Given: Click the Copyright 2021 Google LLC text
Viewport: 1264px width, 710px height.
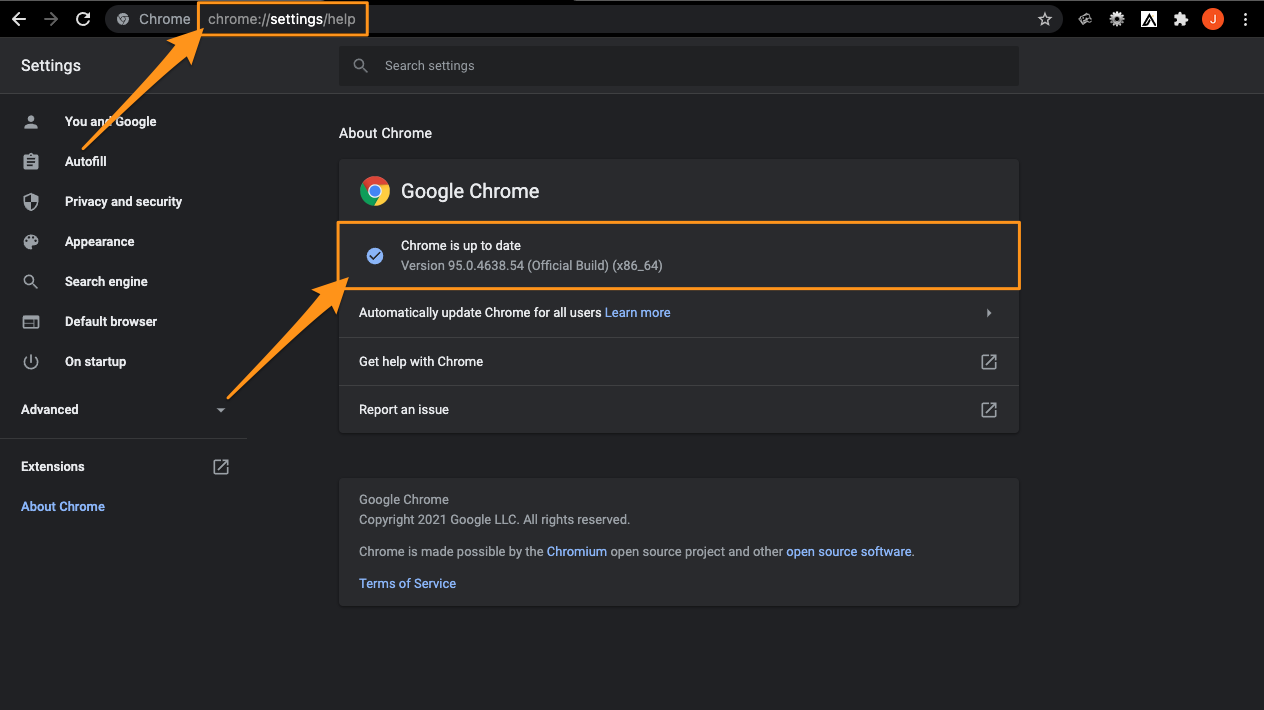Looking at the screenshot, I should 494,519.
